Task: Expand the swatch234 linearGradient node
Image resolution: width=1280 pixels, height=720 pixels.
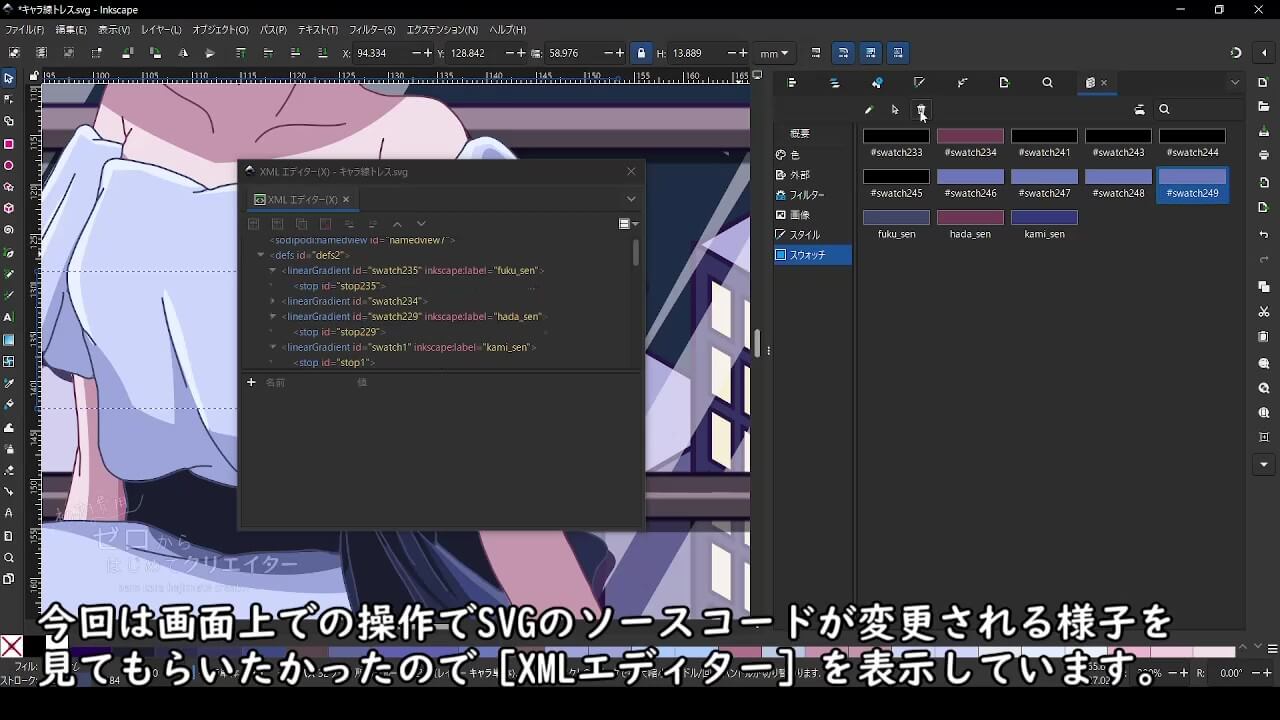Action: pyautogui.click(x=272, y=301)
